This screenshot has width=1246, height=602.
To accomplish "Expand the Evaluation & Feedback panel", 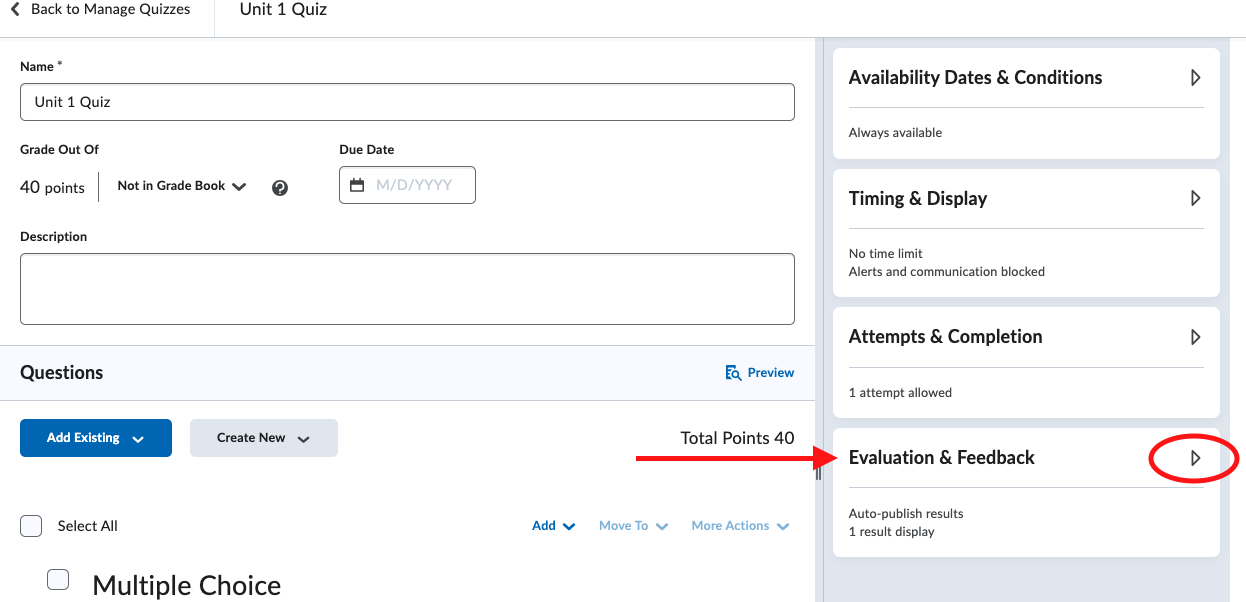I will [x=1195, y=458].
